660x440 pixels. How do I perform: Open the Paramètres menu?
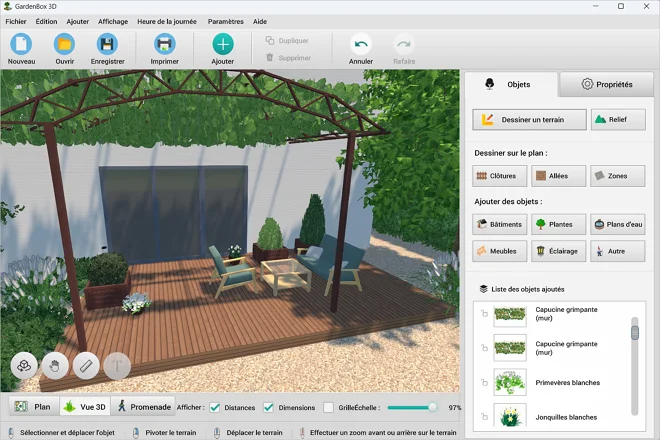[x=225, y=21]
